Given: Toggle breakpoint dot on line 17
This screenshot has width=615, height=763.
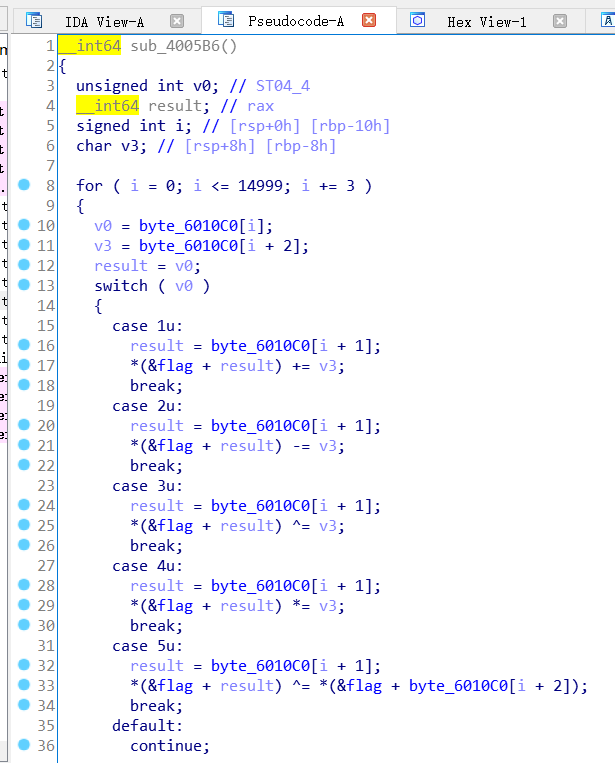Looking at the screenshot, I should click(24, 364).
